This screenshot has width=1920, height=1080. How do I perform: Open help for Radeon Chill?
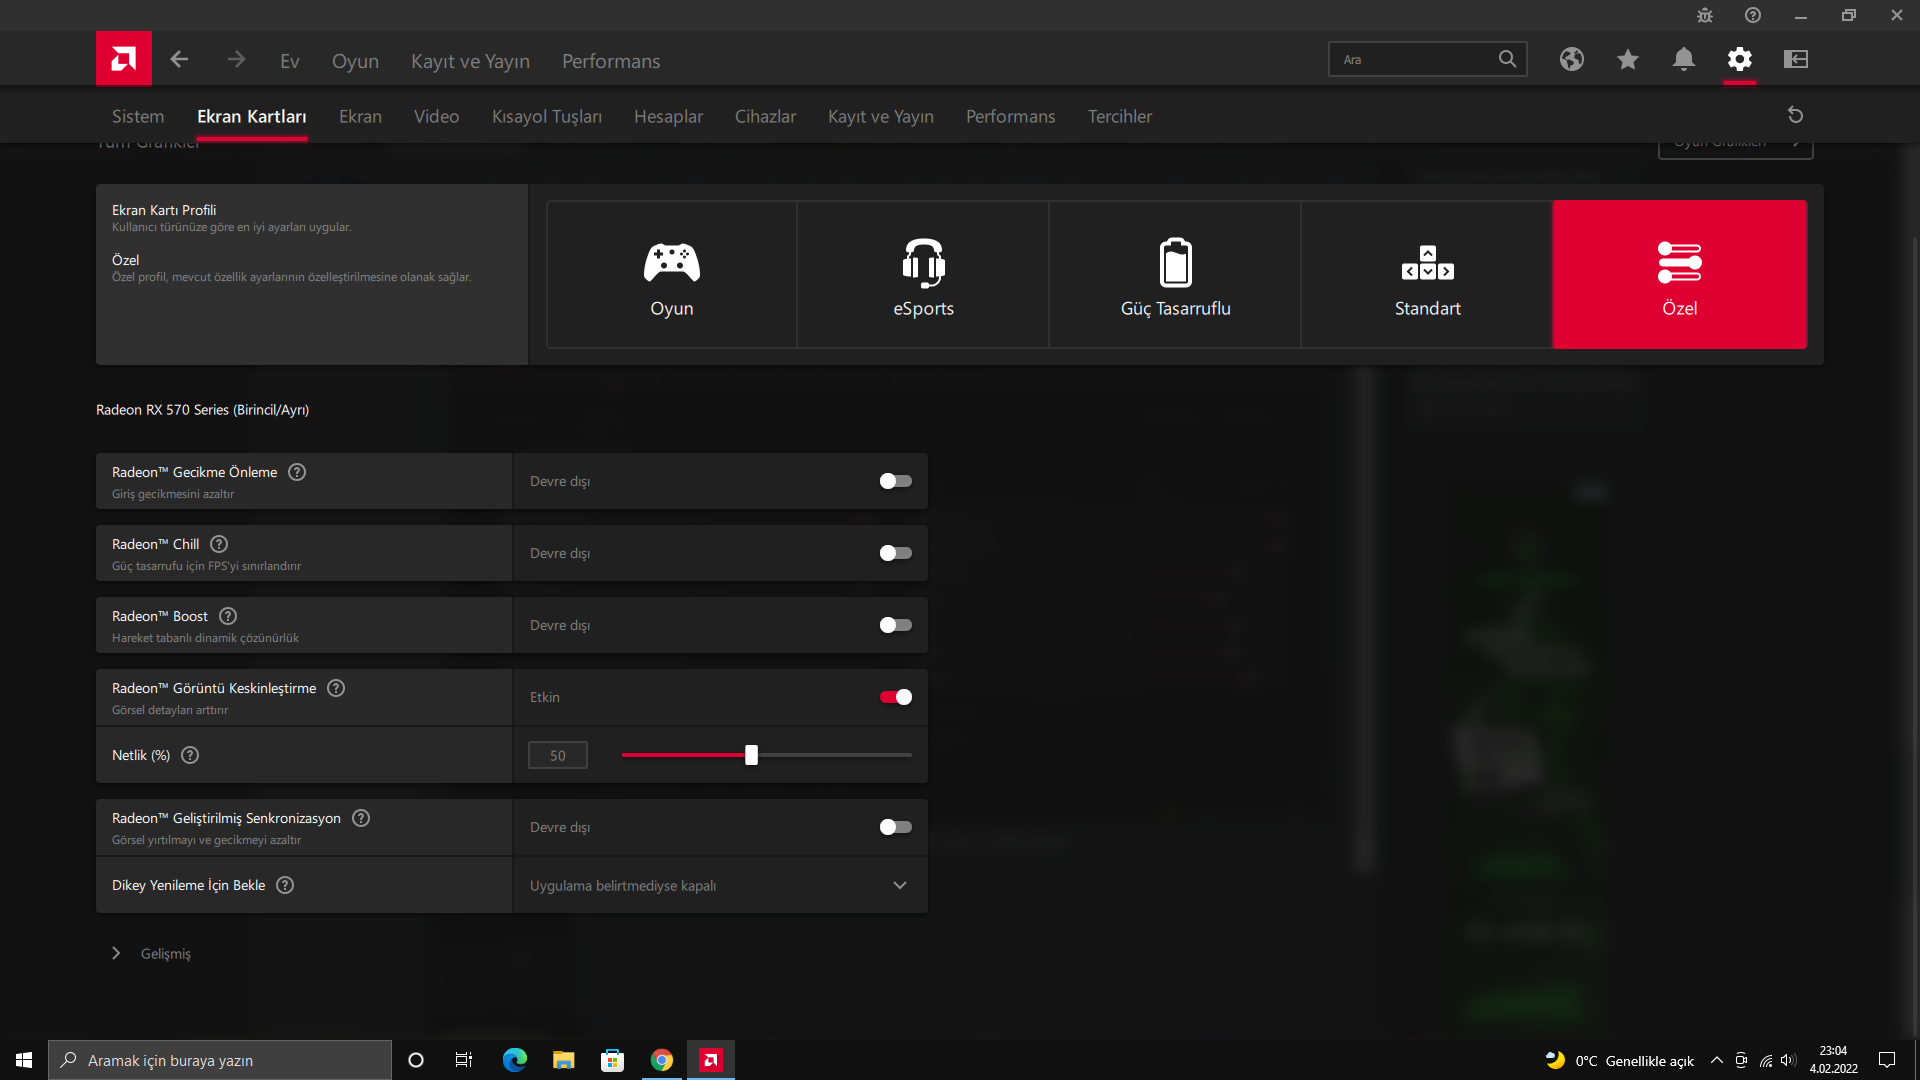tap(219, 544)
